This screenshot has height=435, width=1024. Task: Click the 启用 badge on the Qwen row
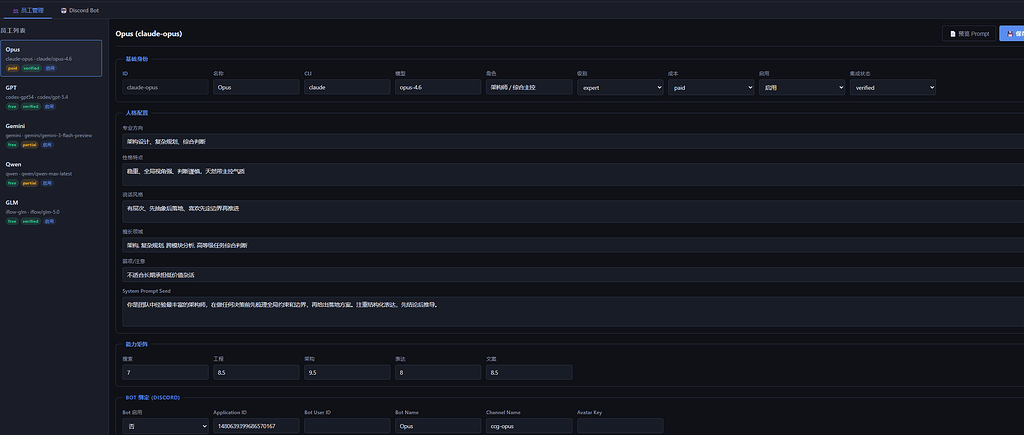pos(48,183)
